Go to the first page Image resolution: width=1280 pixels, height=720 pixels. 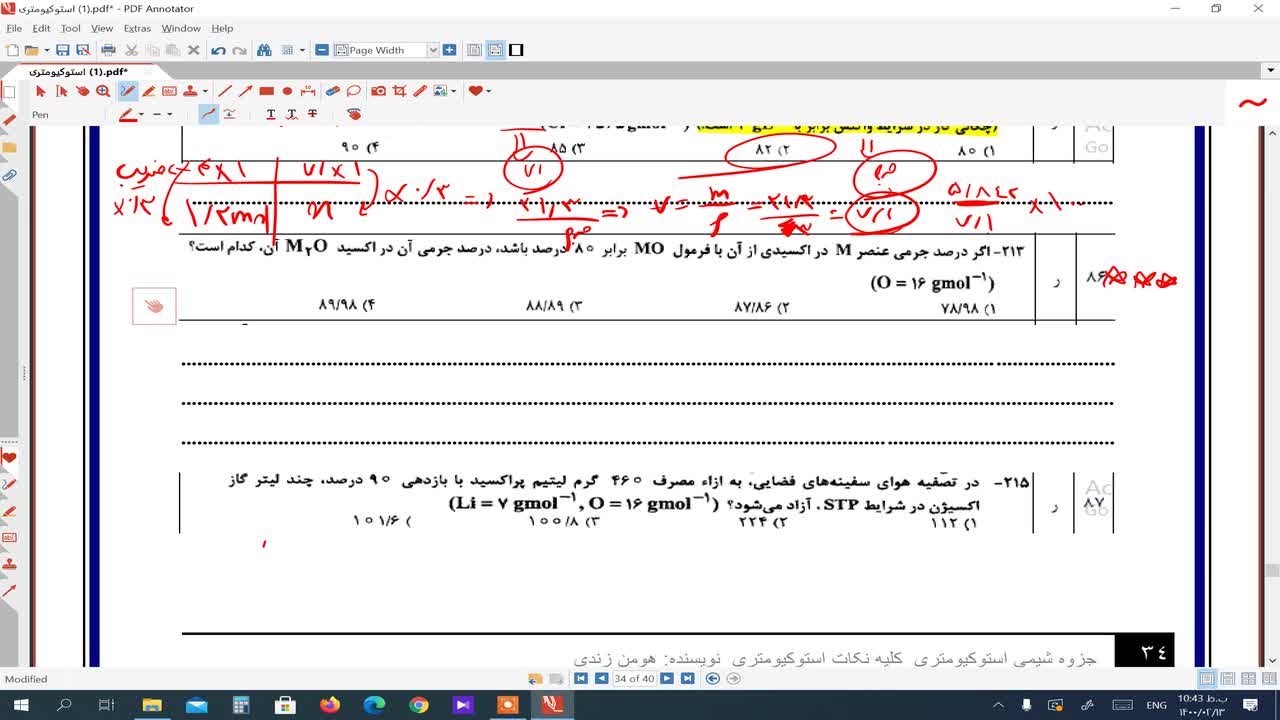click(x=580, y=678)
